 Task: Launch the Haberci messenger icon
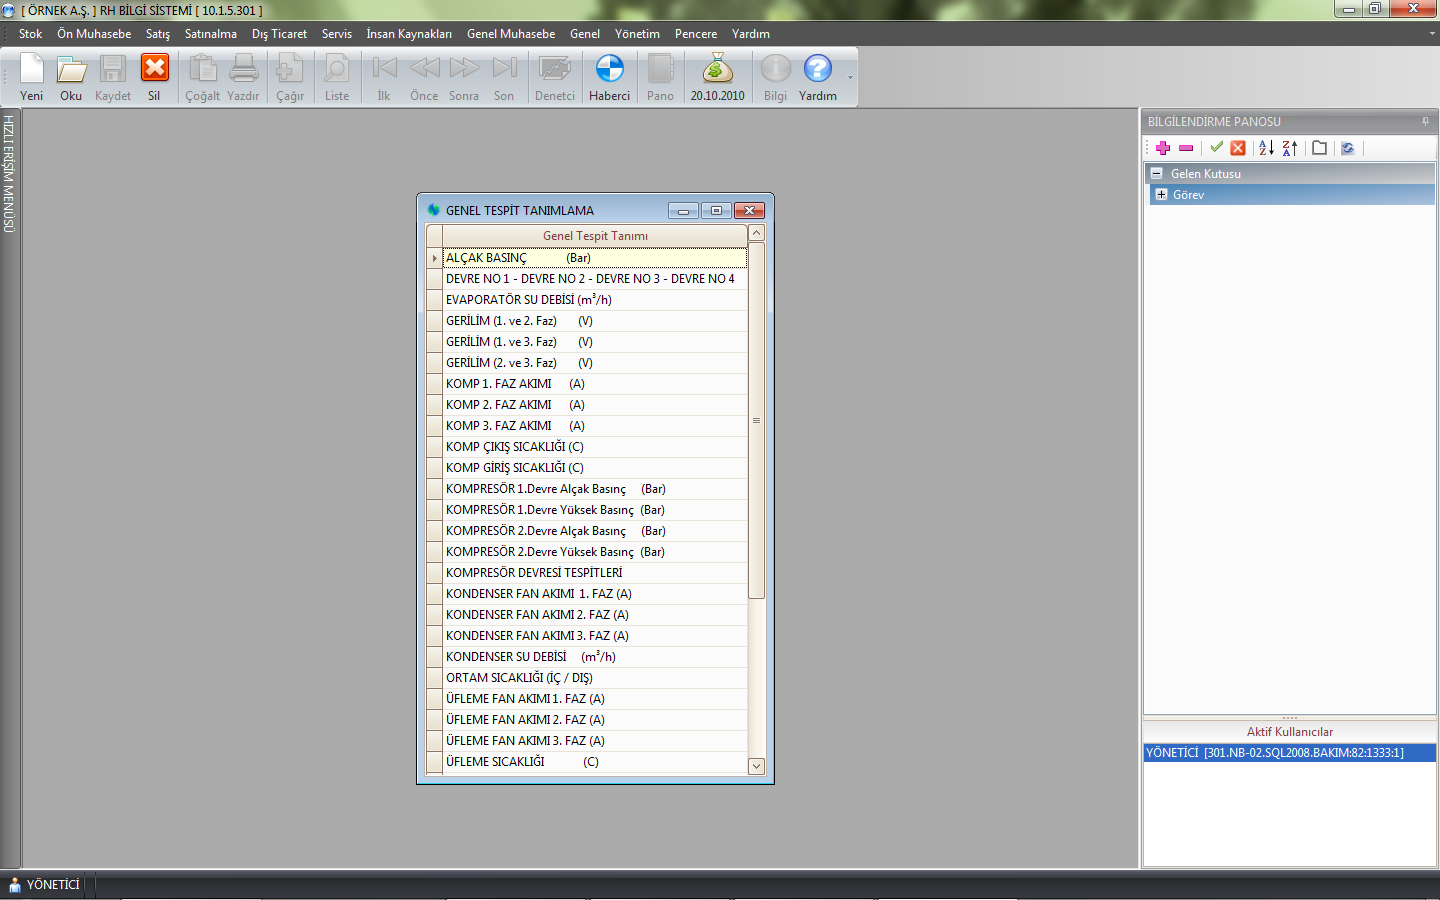(x=609, y=77)
